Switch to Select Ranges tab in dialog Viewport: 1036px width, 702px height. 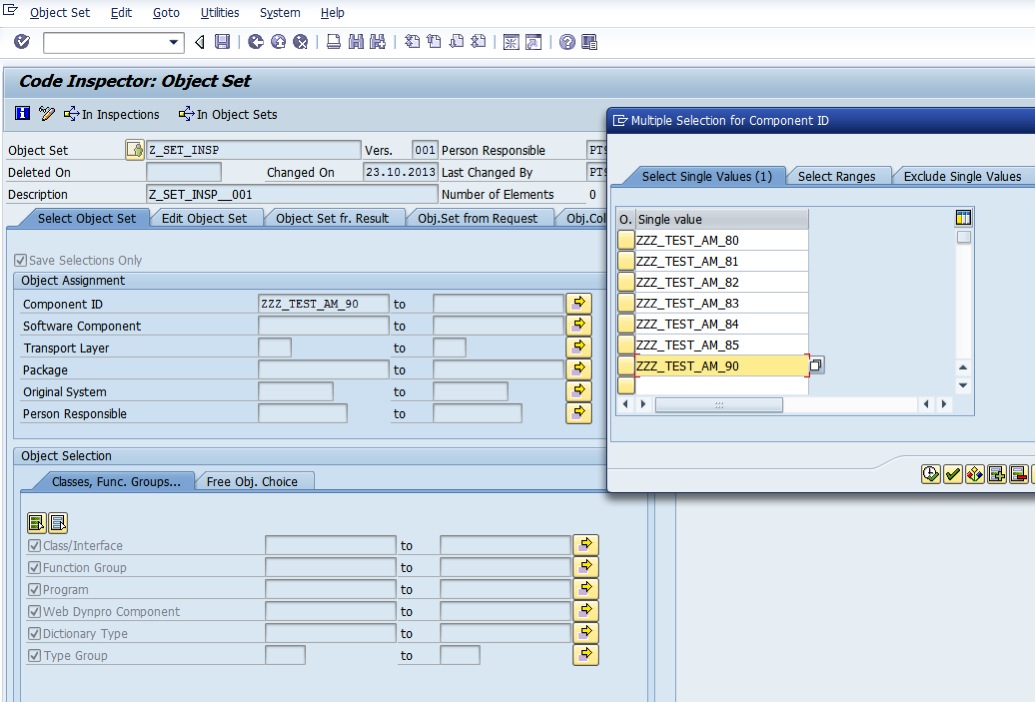click(836, 176)
